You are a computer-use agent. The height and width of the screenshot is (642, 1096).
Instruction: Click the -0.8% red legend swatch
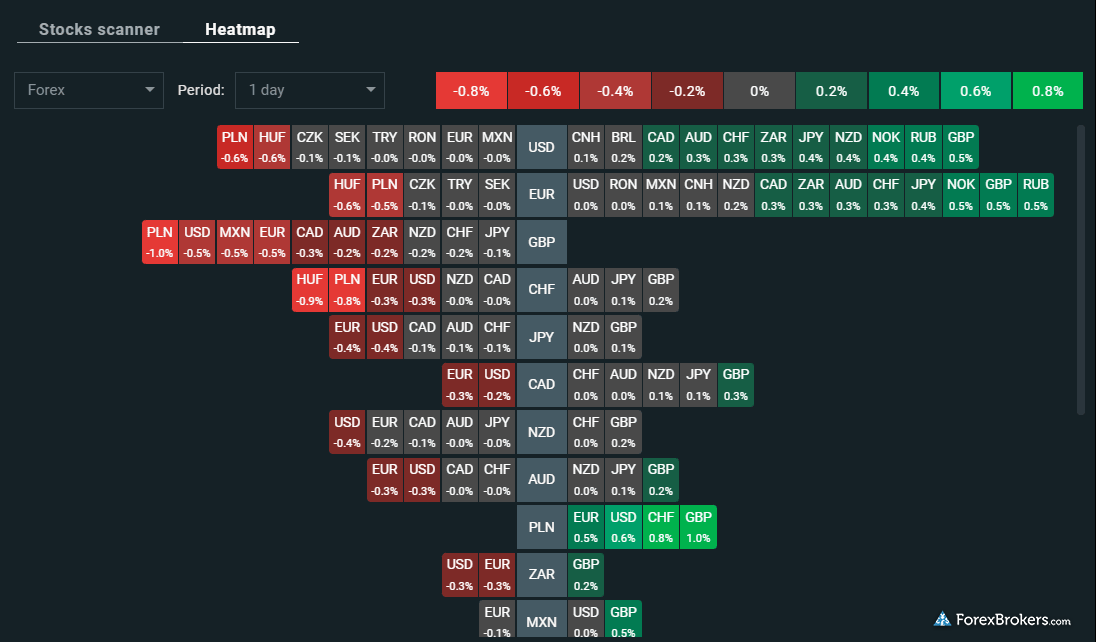coord(471,91)
